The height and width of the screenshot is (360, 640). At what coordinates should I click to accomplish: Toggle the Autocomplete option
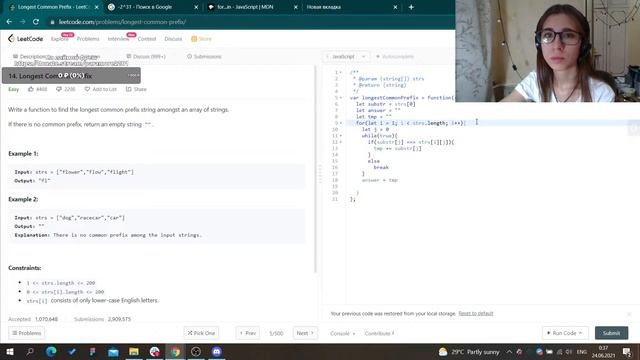point(395,56)
